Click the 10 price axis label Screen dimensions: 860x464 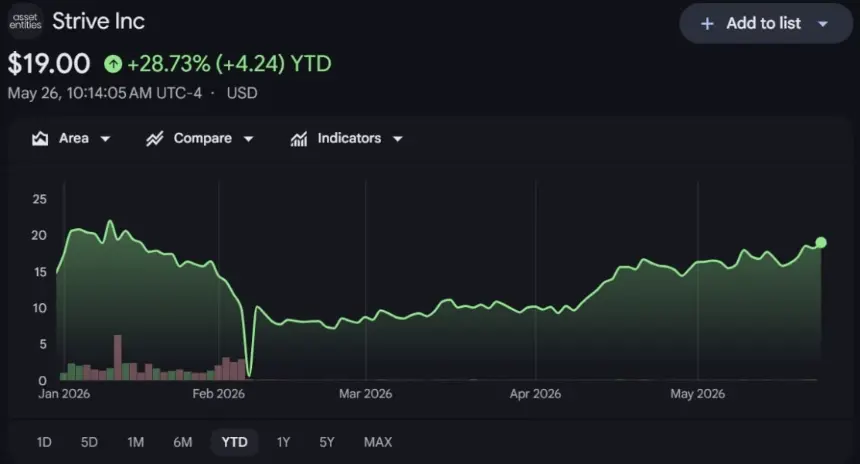39,308
